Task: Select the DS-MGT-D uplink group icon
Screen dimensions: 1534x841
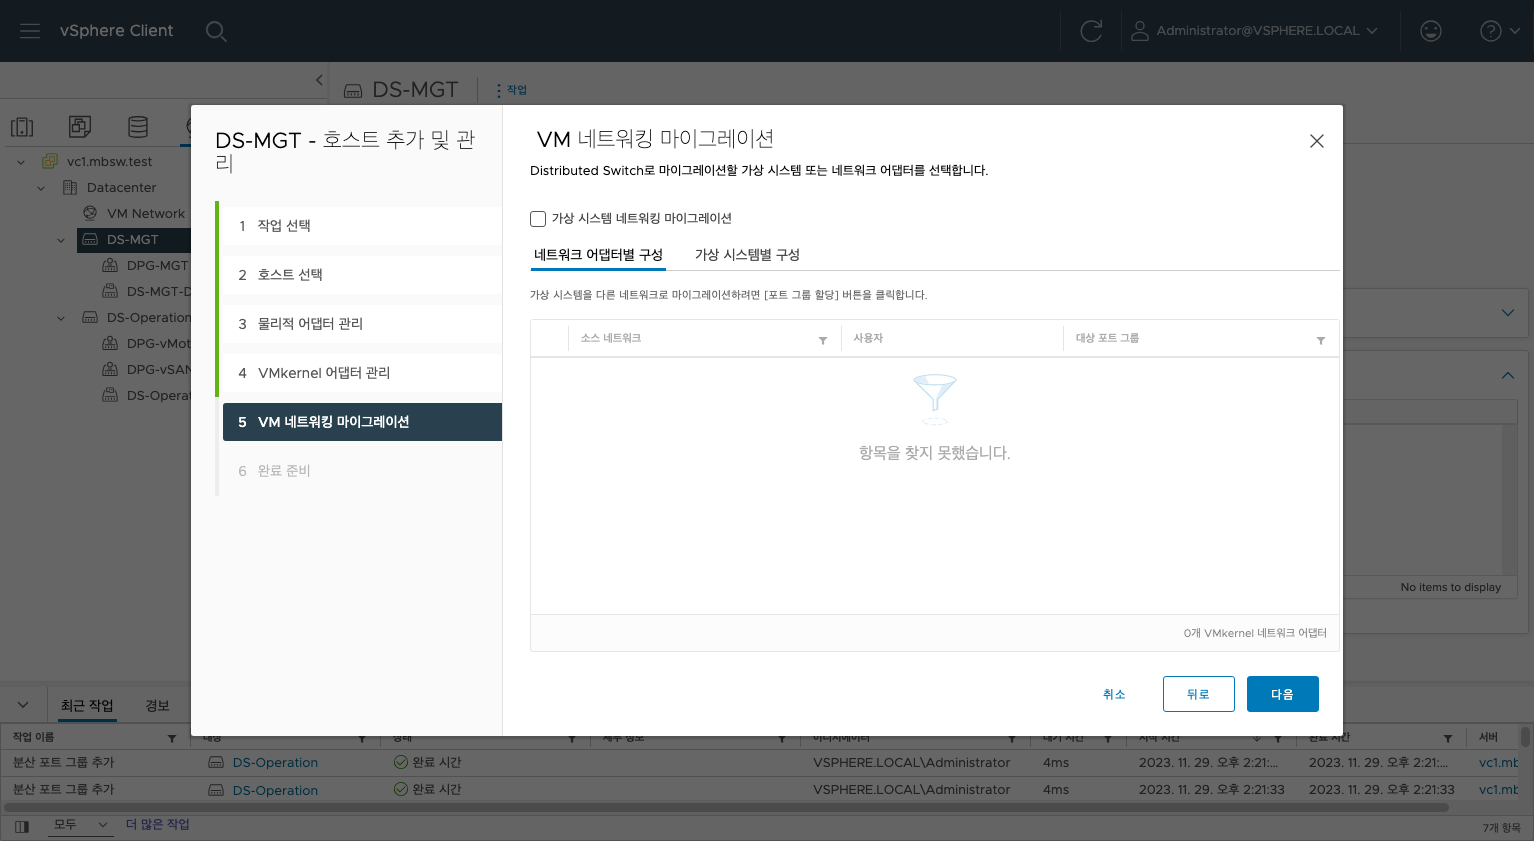Action: coord(110,291)
